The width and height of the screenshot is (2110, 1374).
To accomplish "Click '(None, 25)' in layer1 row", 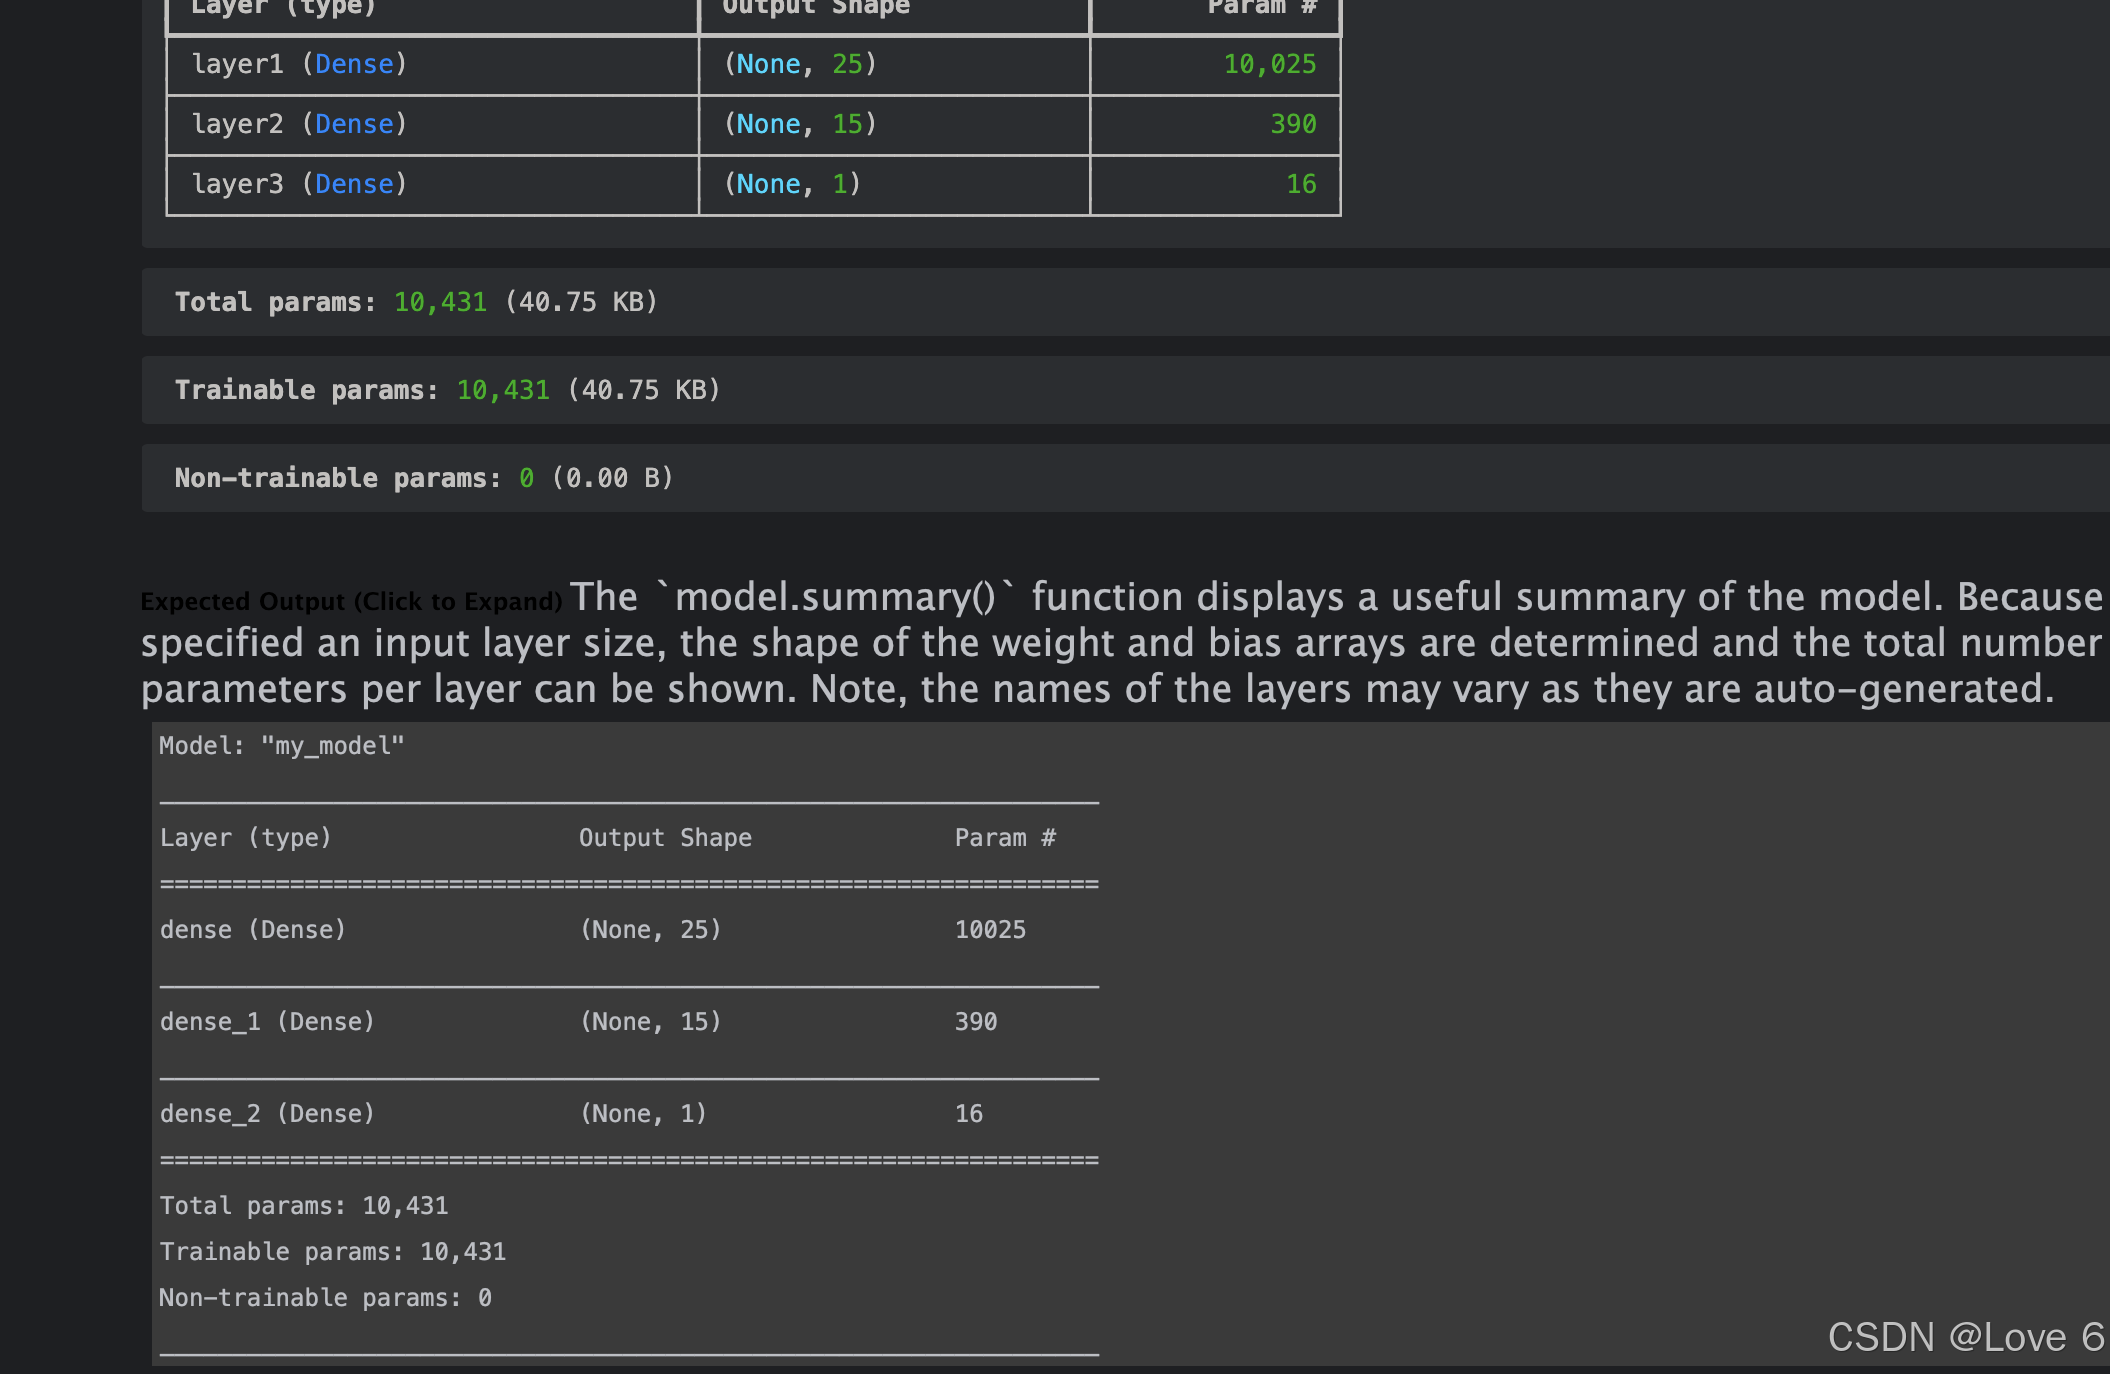I will (x=800, y=64).
